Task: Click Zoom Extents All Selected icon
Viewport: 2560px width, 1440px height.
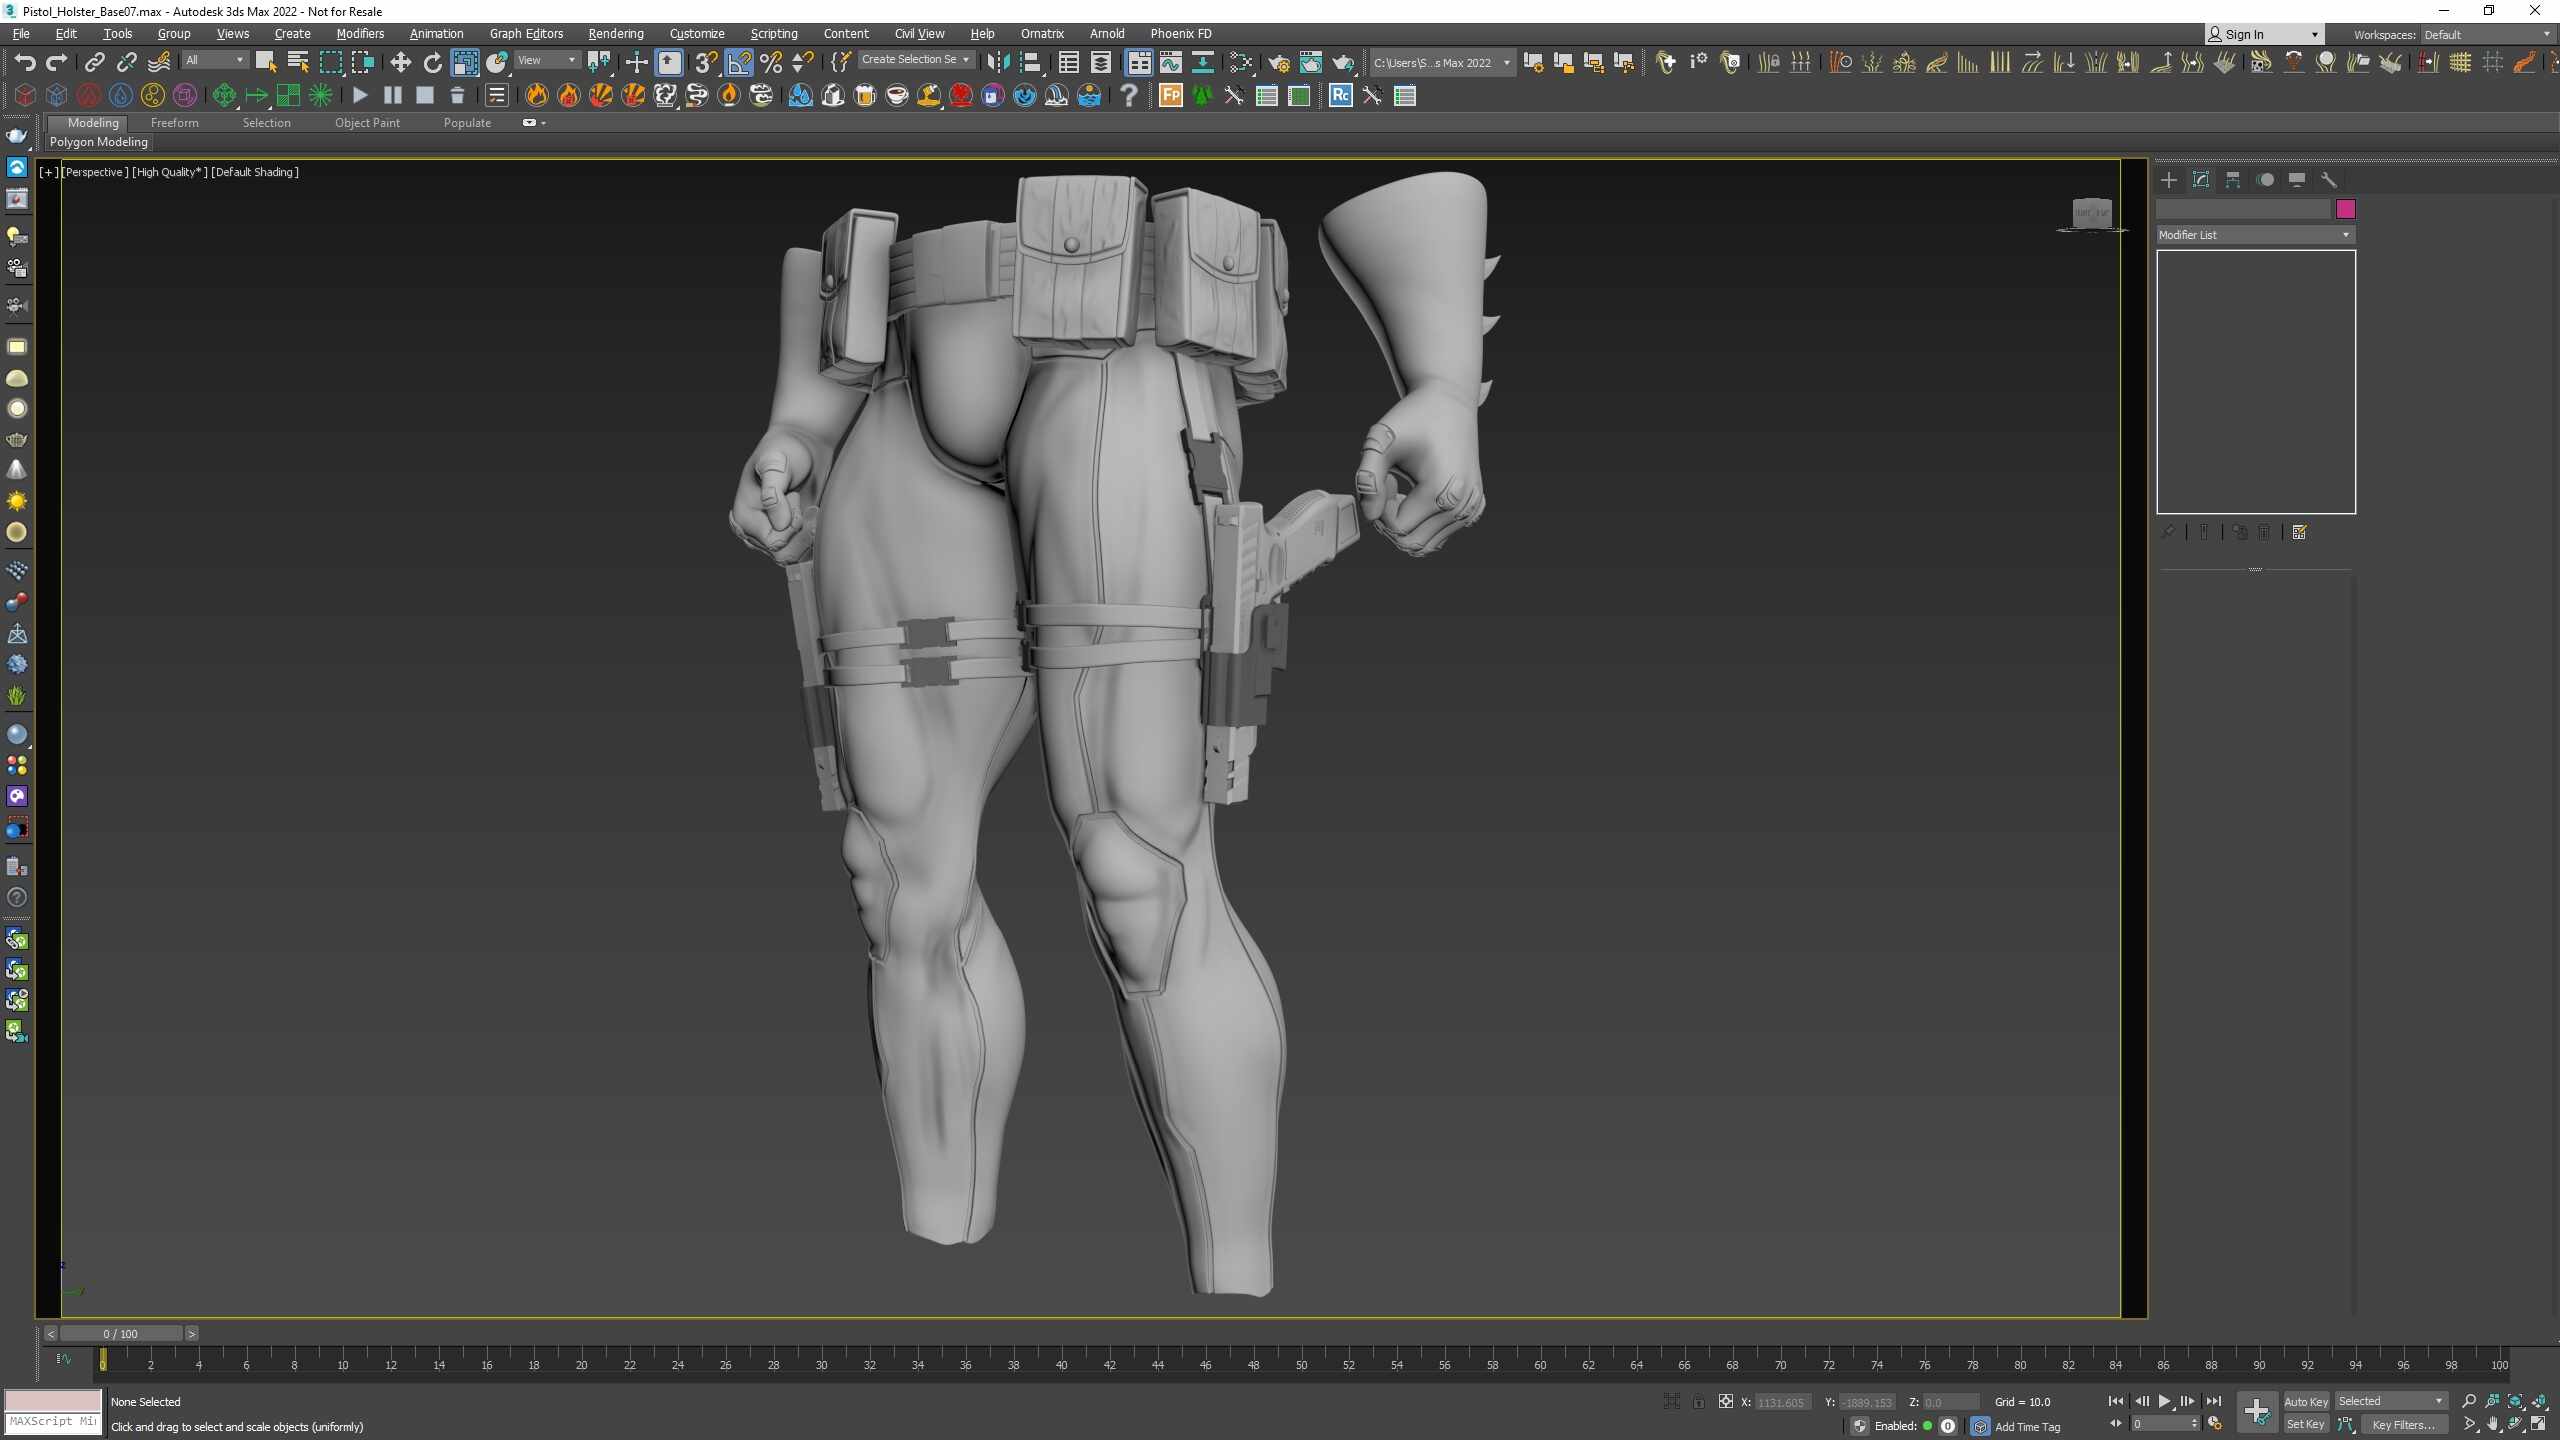Action: tap(2539, 1401)
